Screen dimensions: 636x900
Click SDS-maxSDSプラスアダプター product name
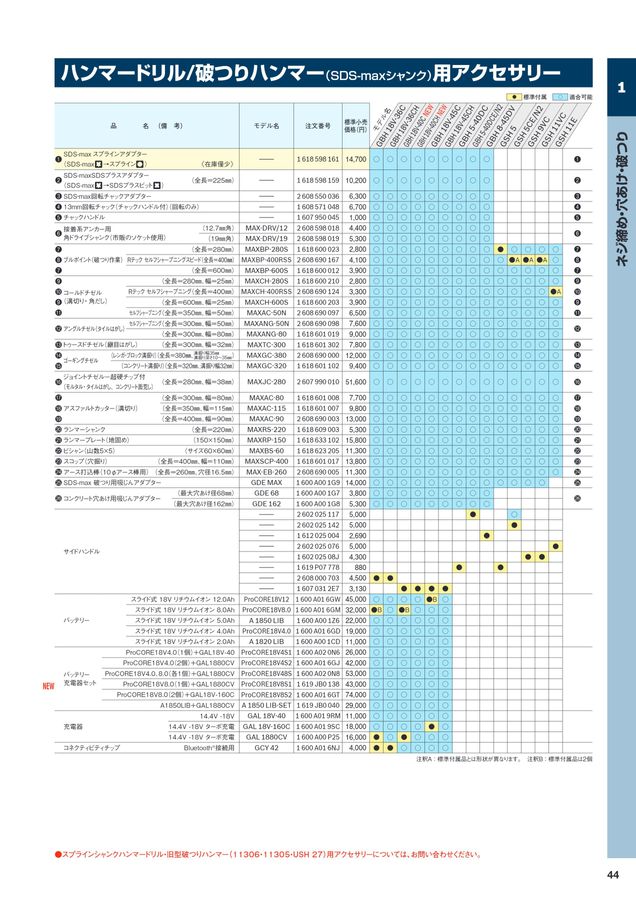click(106, 175)
